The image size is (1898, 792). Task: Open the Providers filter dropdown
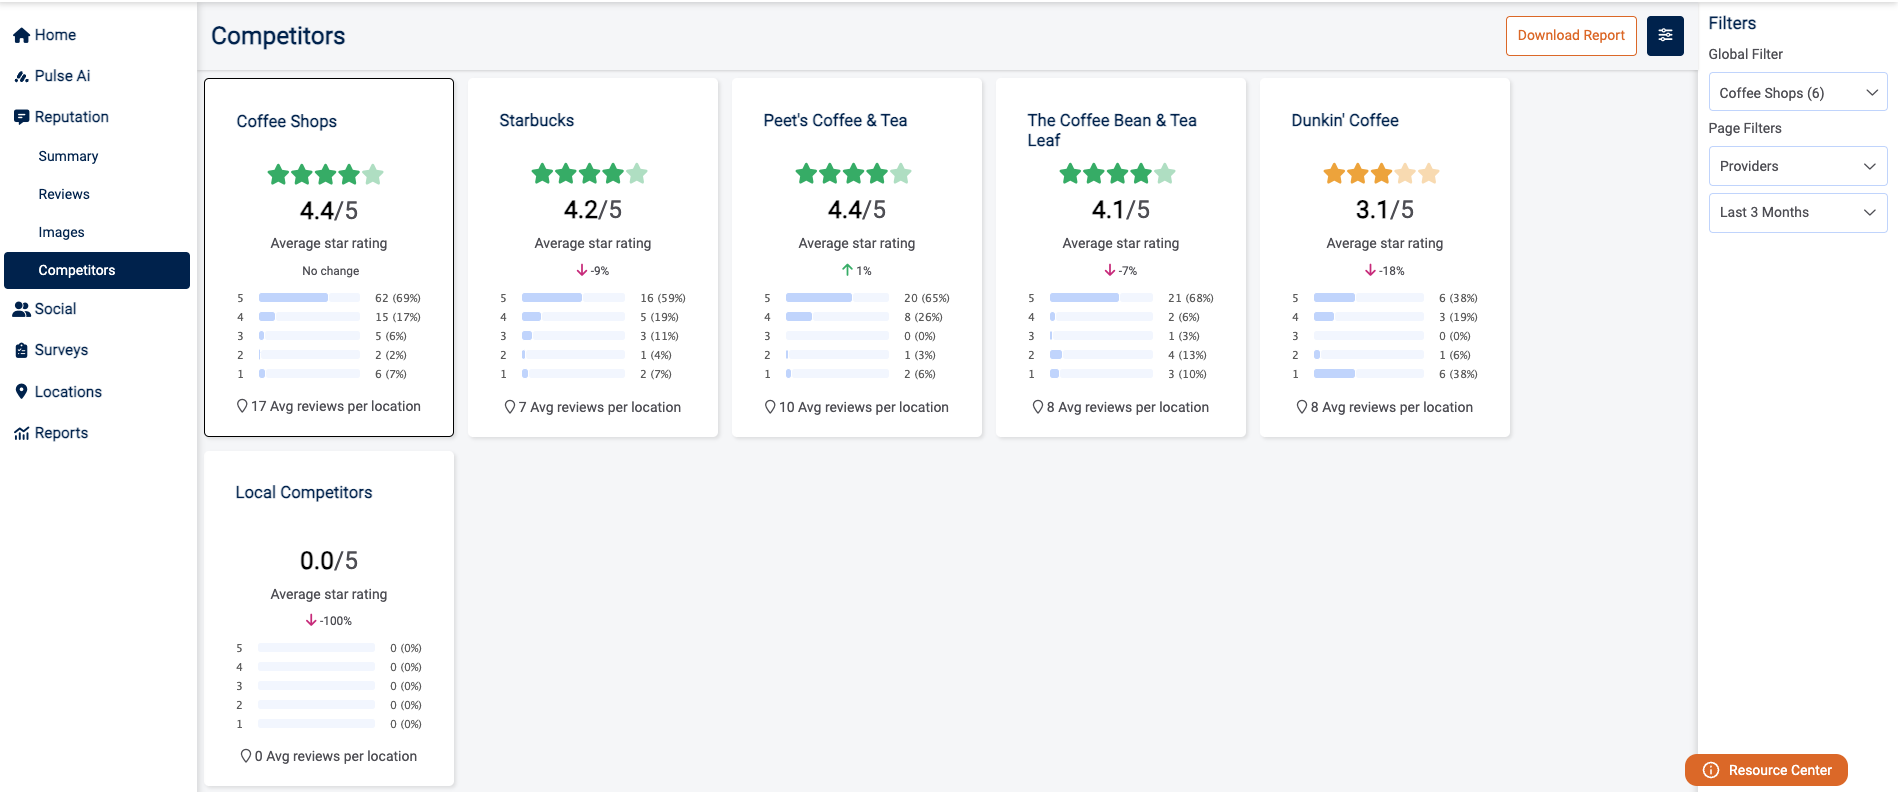click(x=1797, y=166)
